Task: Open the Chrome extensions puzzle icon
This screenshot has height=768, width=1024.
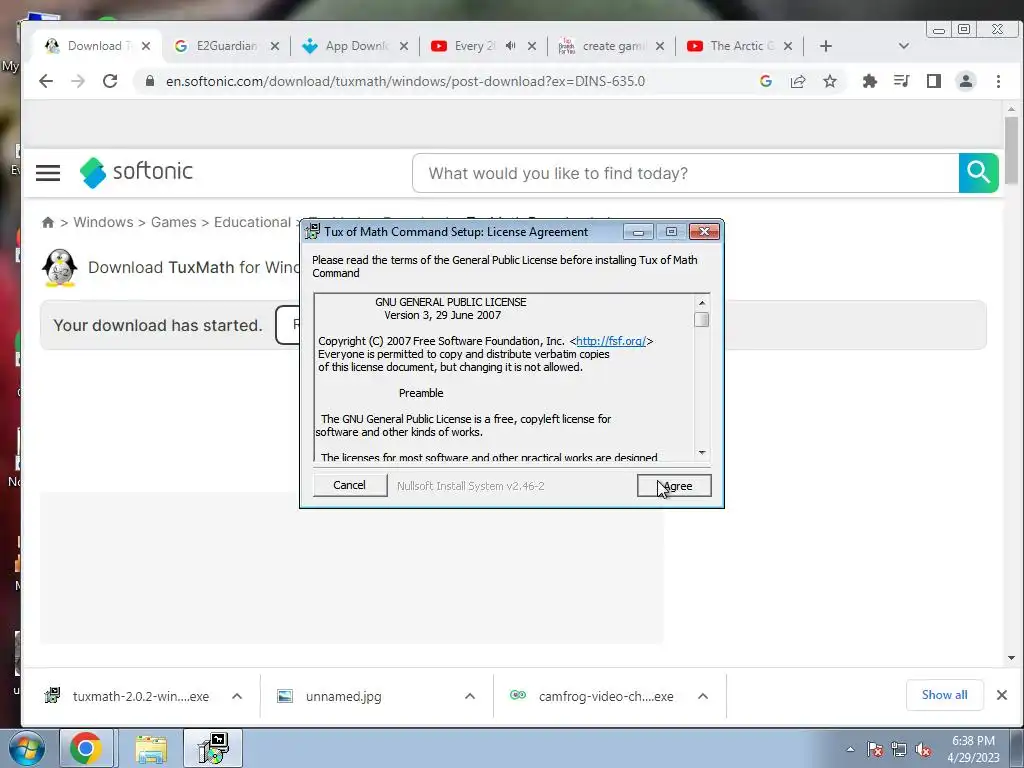Action: pyautogui.click(x=869, y=81)
